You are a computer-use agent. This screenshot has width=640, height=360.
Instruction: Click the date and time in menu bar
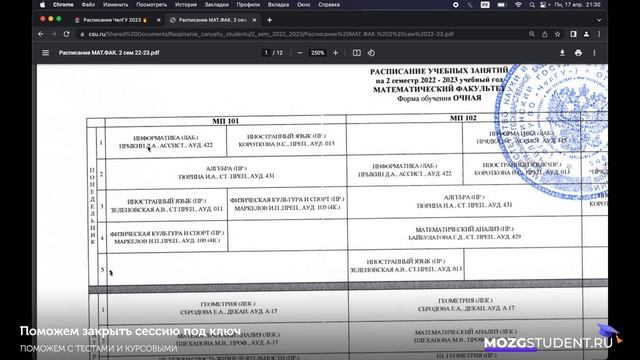point(578,5)
